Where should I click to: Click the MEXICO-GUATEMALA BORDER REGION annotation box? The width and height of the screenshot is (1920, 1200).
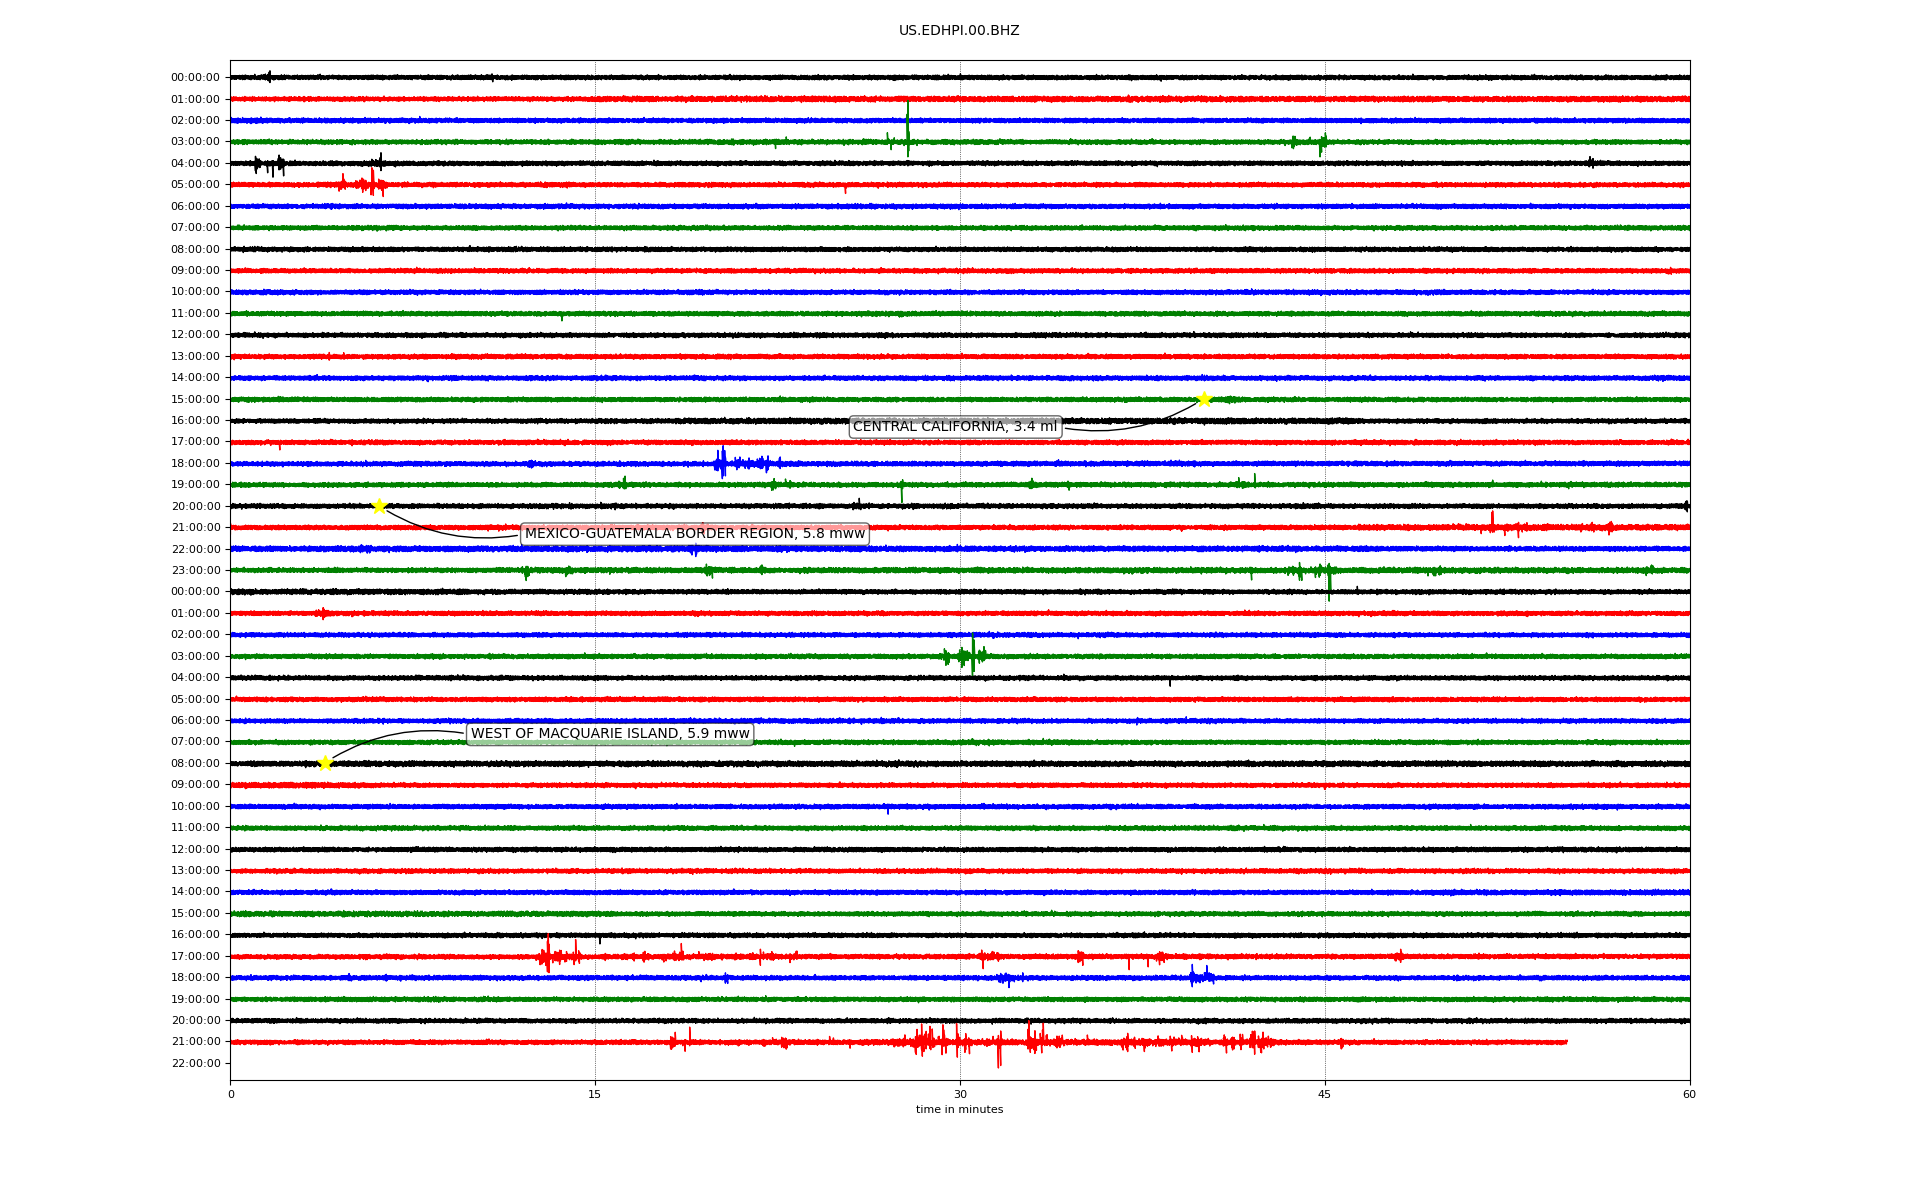[694, 534]
